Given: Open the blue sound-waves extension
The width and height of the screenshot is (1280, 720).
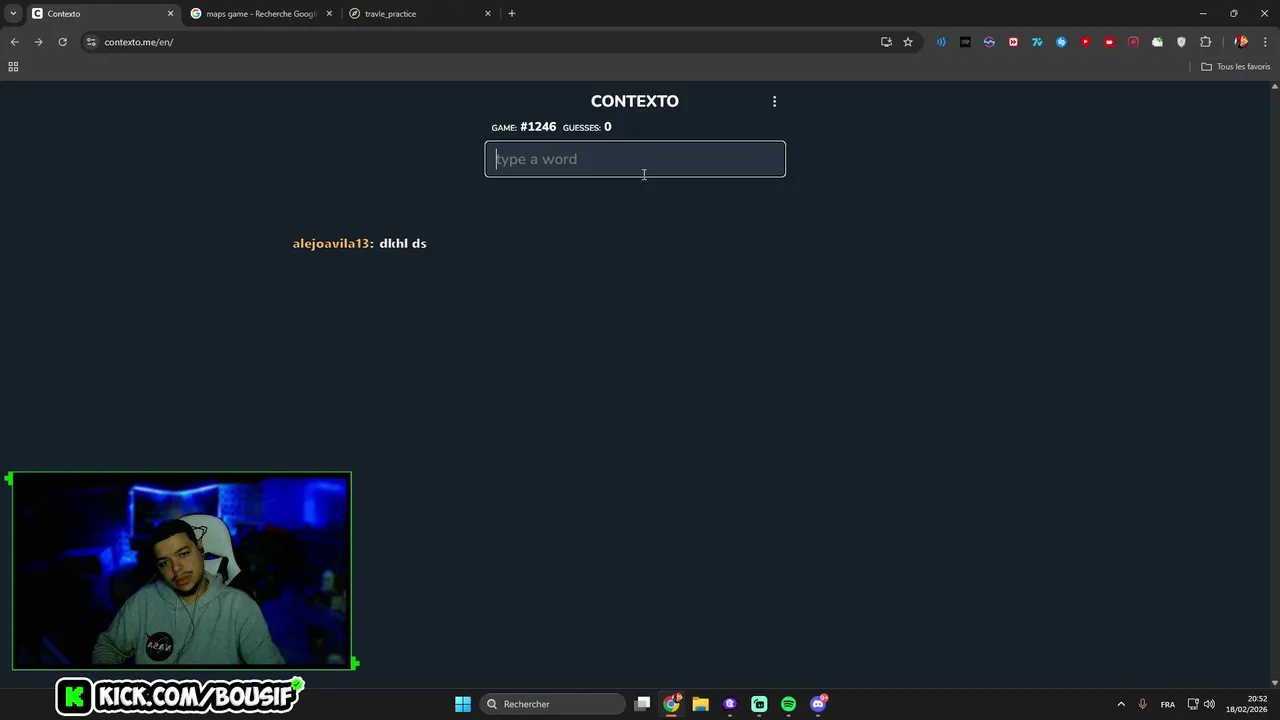Looking at the screenshot, I should [x=941, y=42].
